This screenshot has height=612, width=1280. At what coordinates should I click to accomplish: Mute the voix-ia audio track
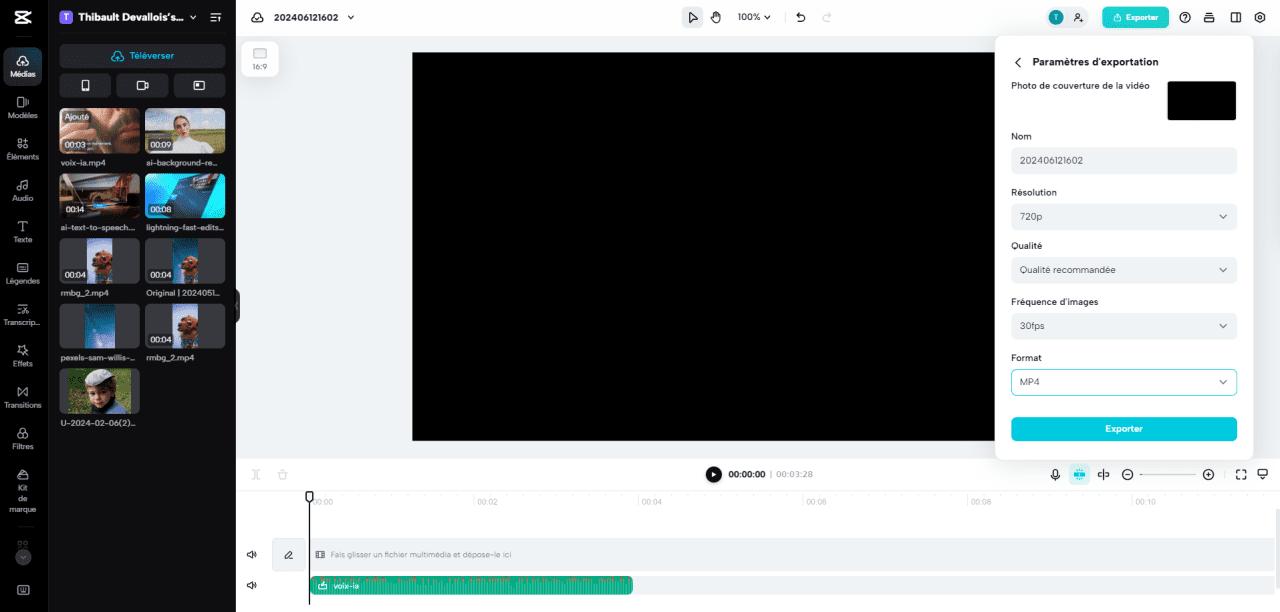coord(252,585)
